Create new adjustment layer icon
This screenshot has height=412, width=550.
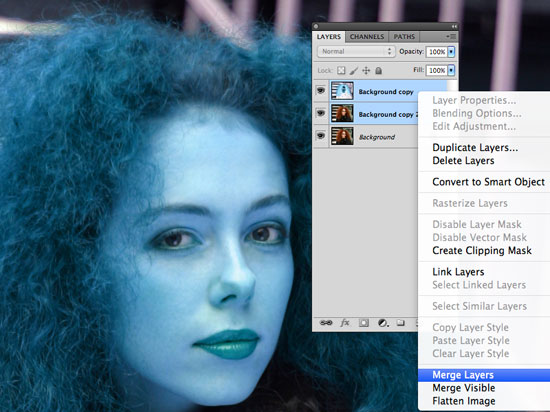pyautogui.click(x=383, y=323)
